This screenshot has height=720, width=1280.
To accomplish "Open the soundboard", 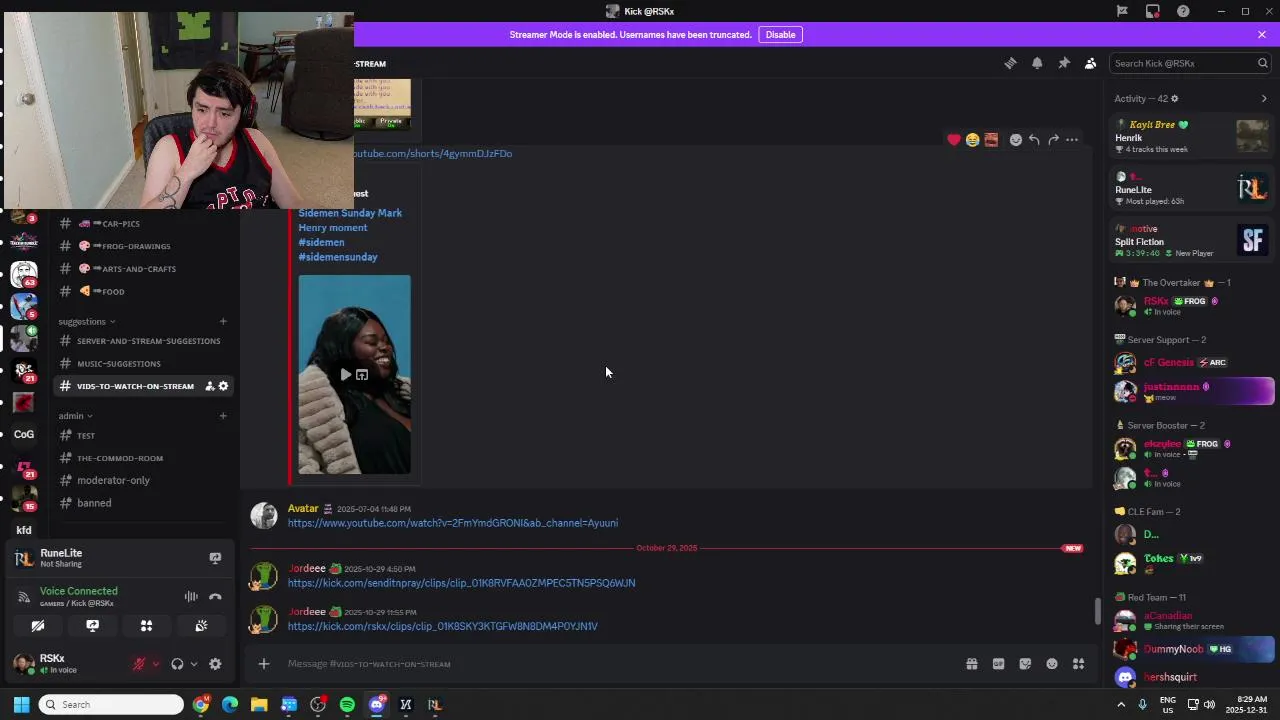I will pyautogui.click(x=201, y=626).
